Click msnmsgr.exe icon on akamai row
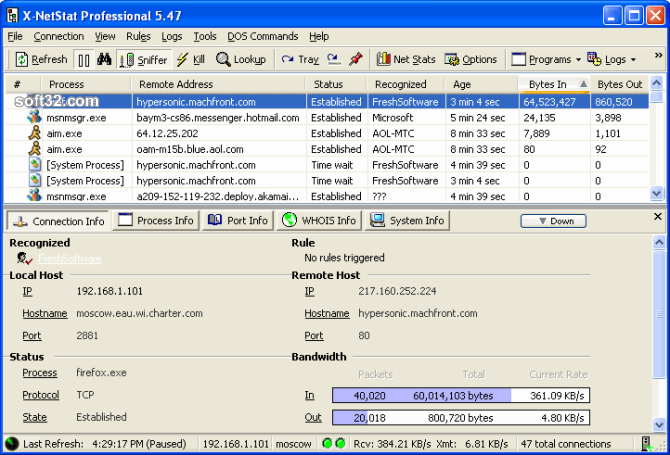Image resolution: width=670 pixels, height=455 pixels. (35, 195)
